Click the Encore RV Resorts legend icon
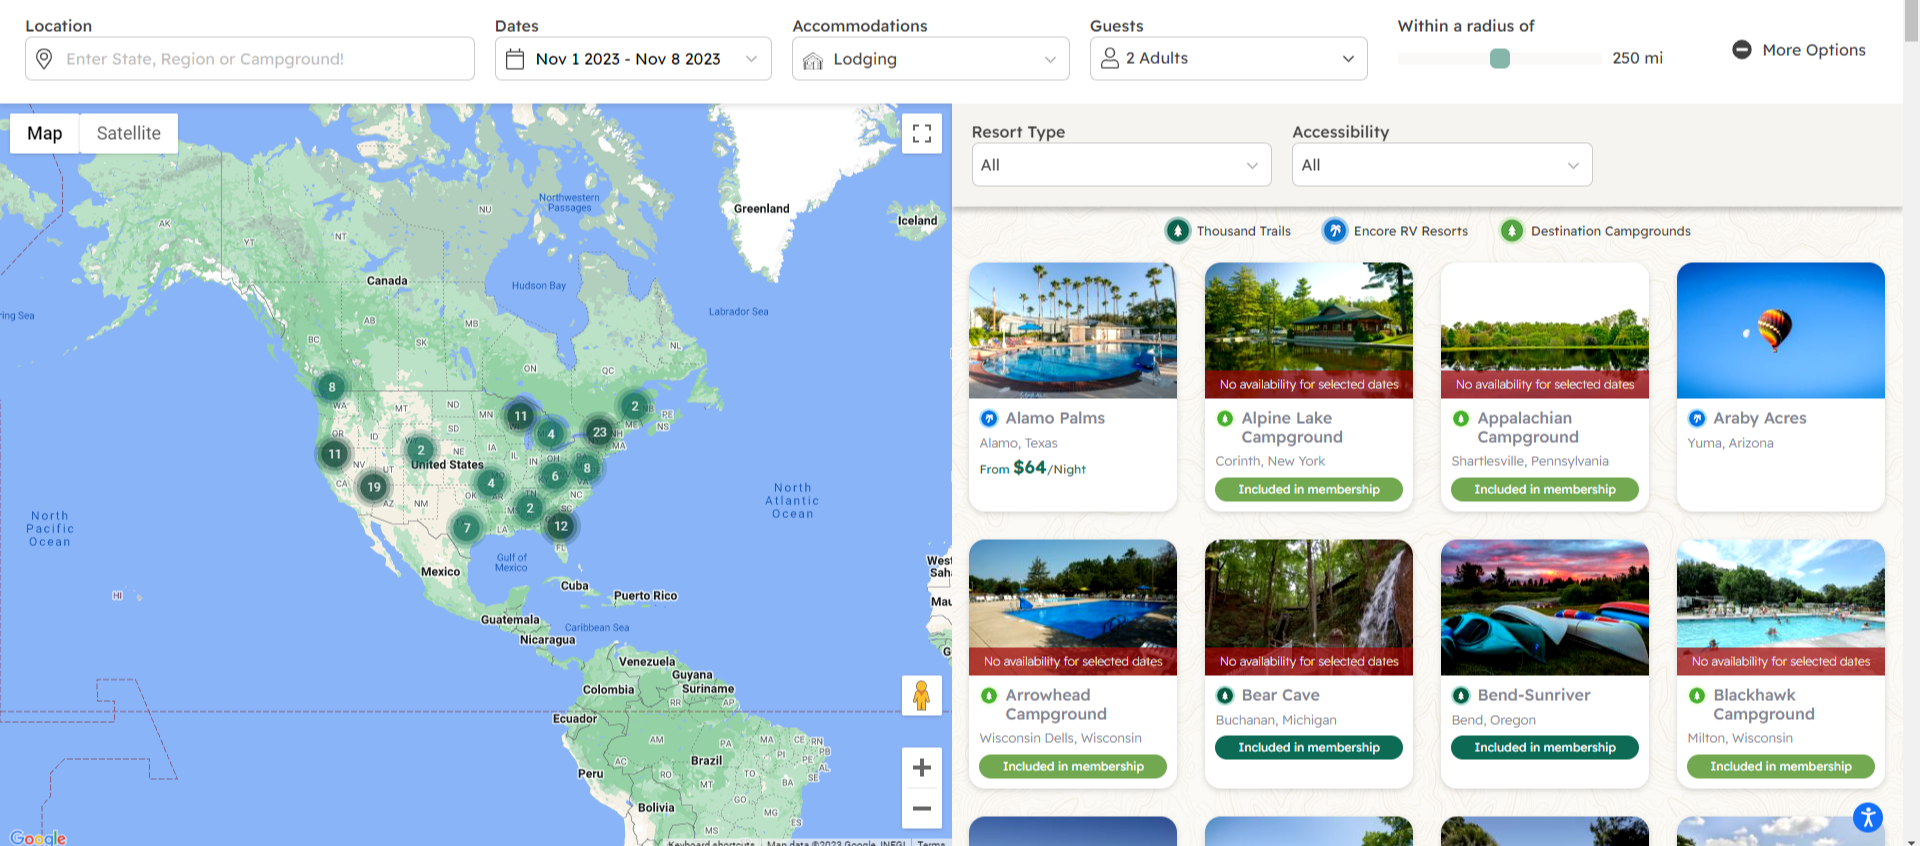Screen dimensions: 1920x846 (x=1335, y=231)
